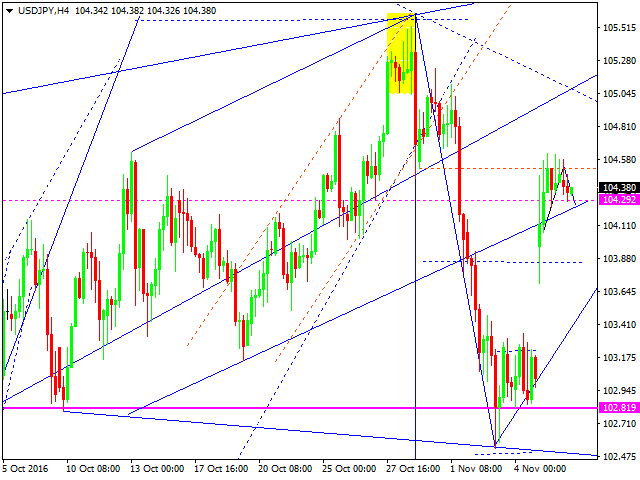This screenshot has height=480, width=640.
Task: Click the 105.045 price axis value
Action: [x=619, y=94]
